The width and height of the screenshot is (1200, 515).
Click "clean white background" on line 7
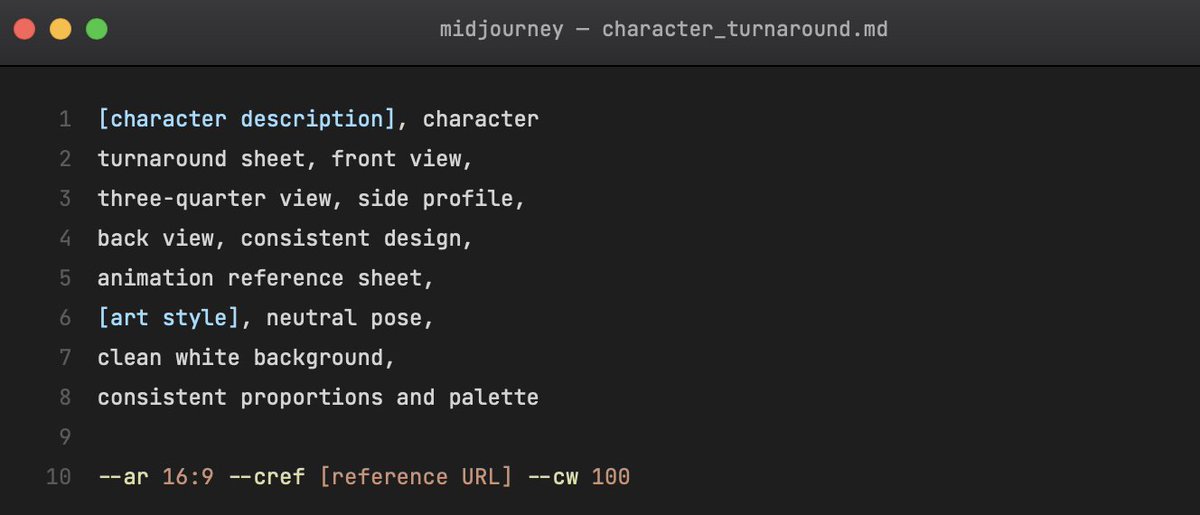[x=240, y=357]
